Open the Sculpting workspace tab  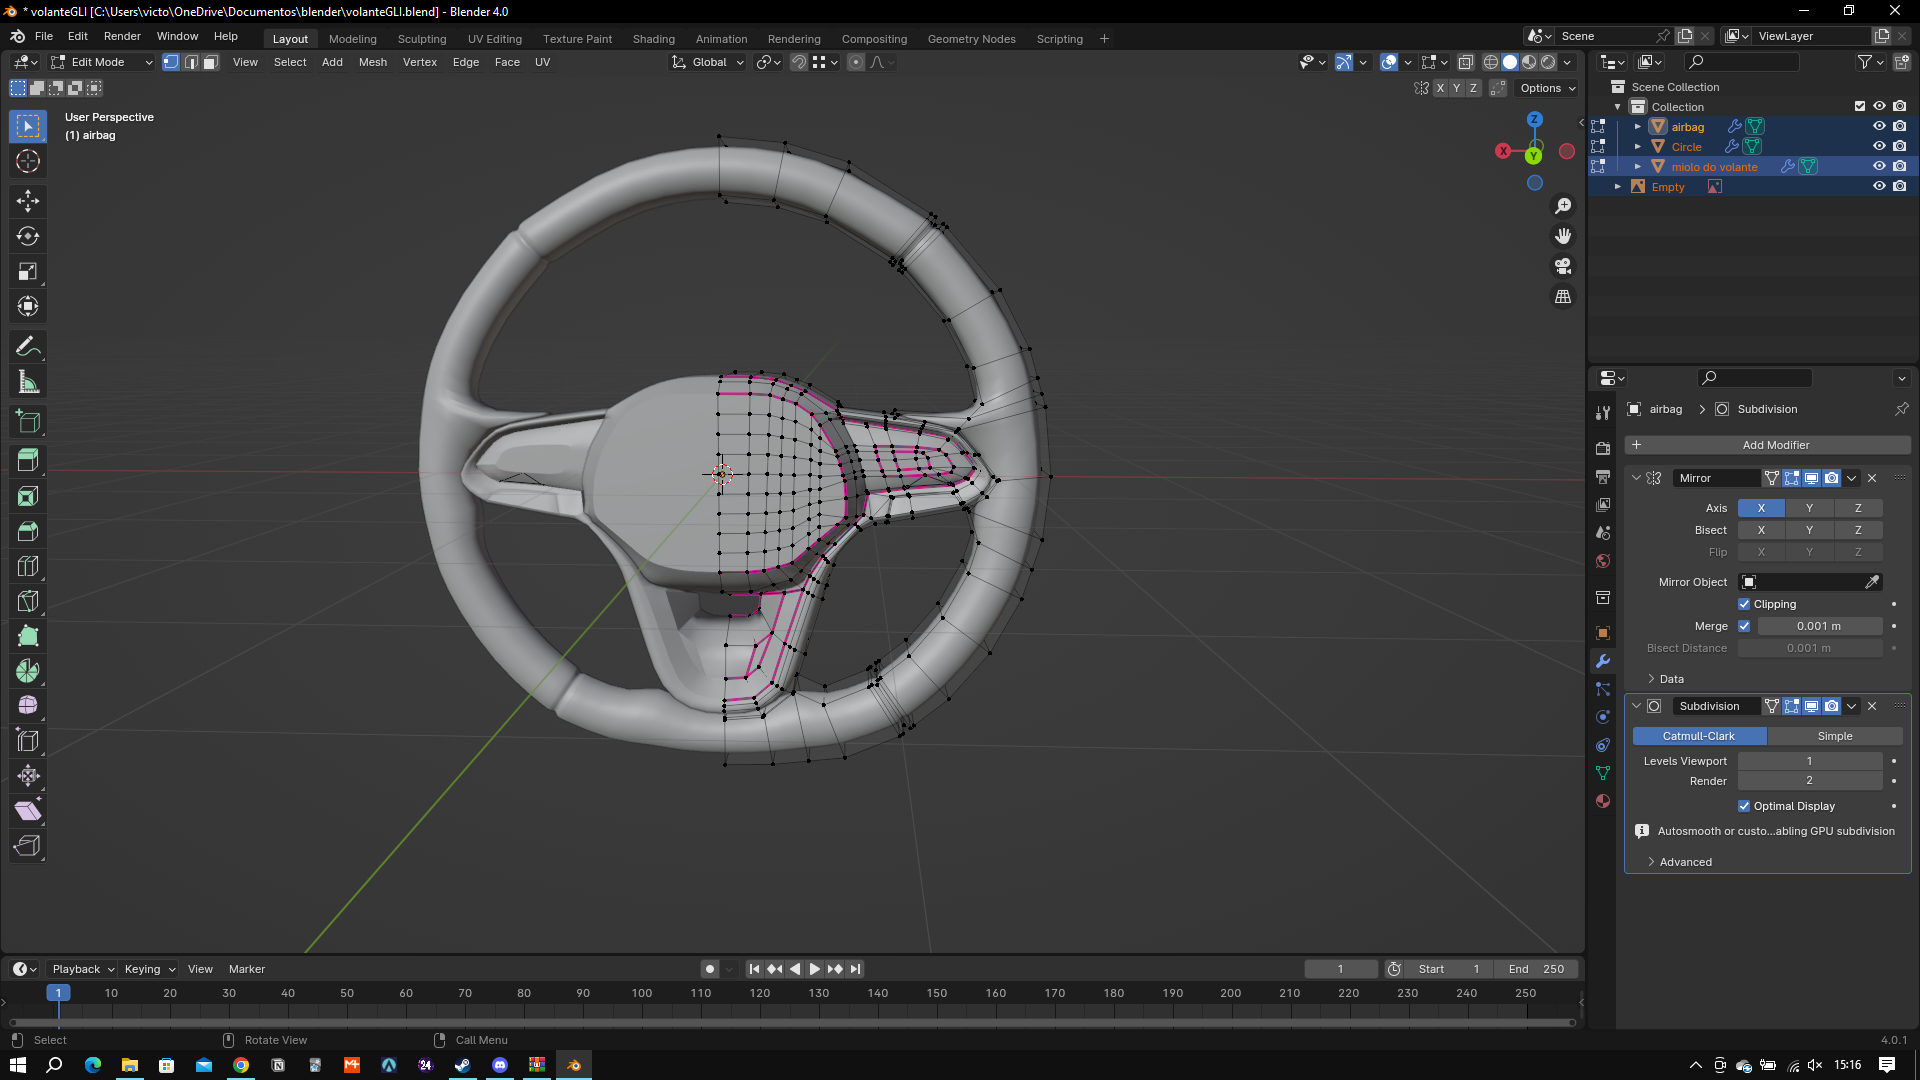tap(422, 39)
